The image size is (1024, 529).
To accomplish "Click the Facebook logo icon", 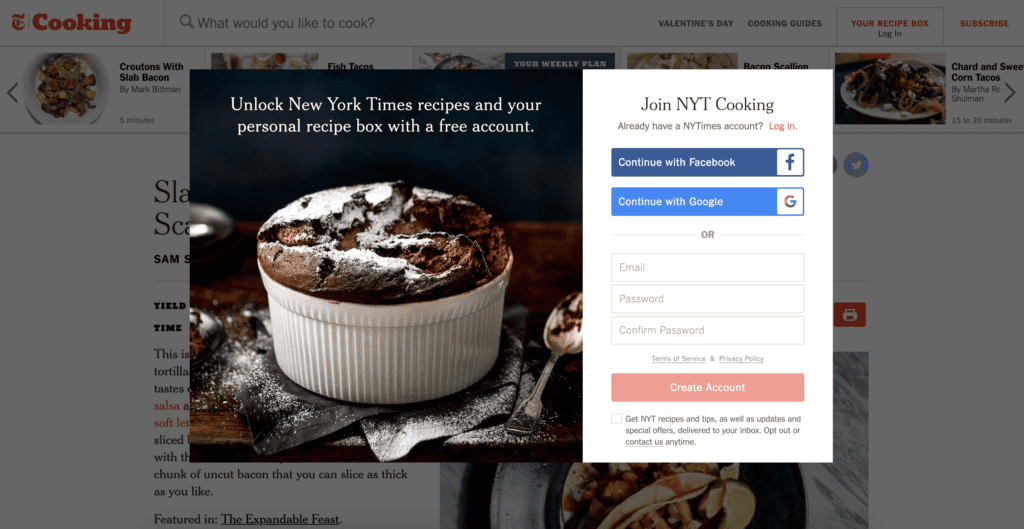I will tap(790, 162).
